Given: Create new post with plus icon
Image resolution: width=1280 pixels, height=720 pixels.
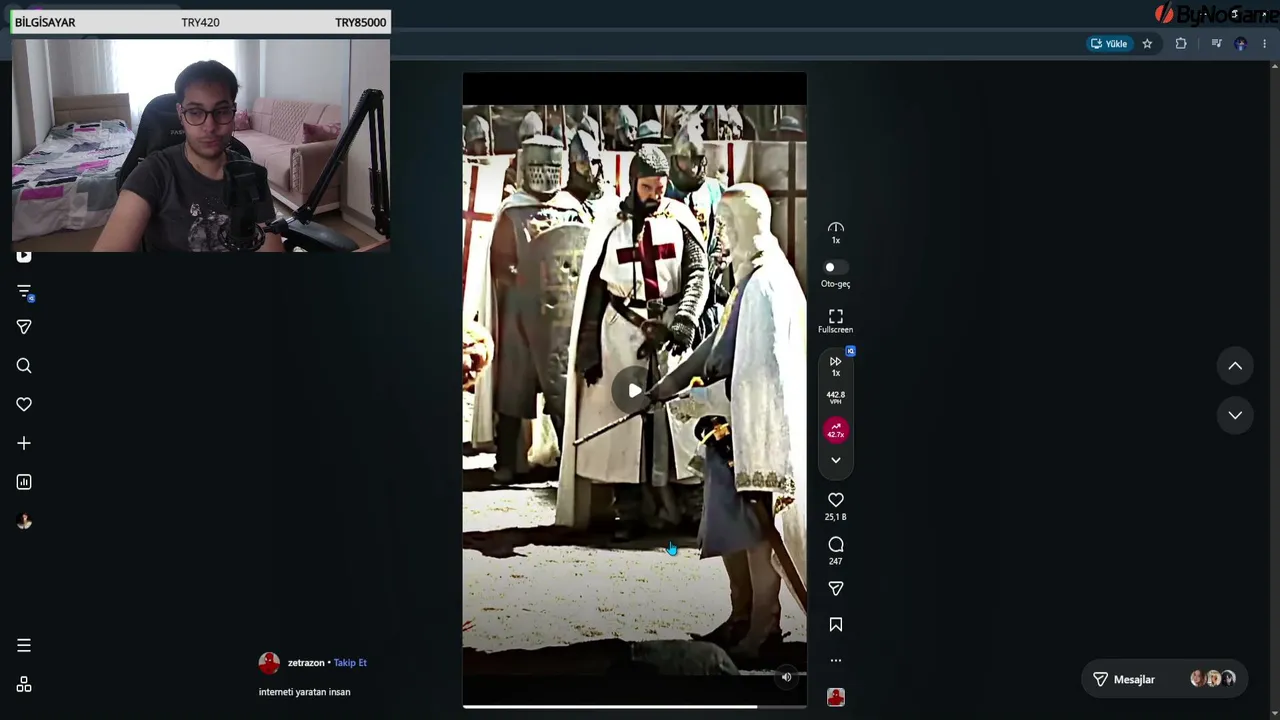Looking at the screenshot, I should 24,443.
